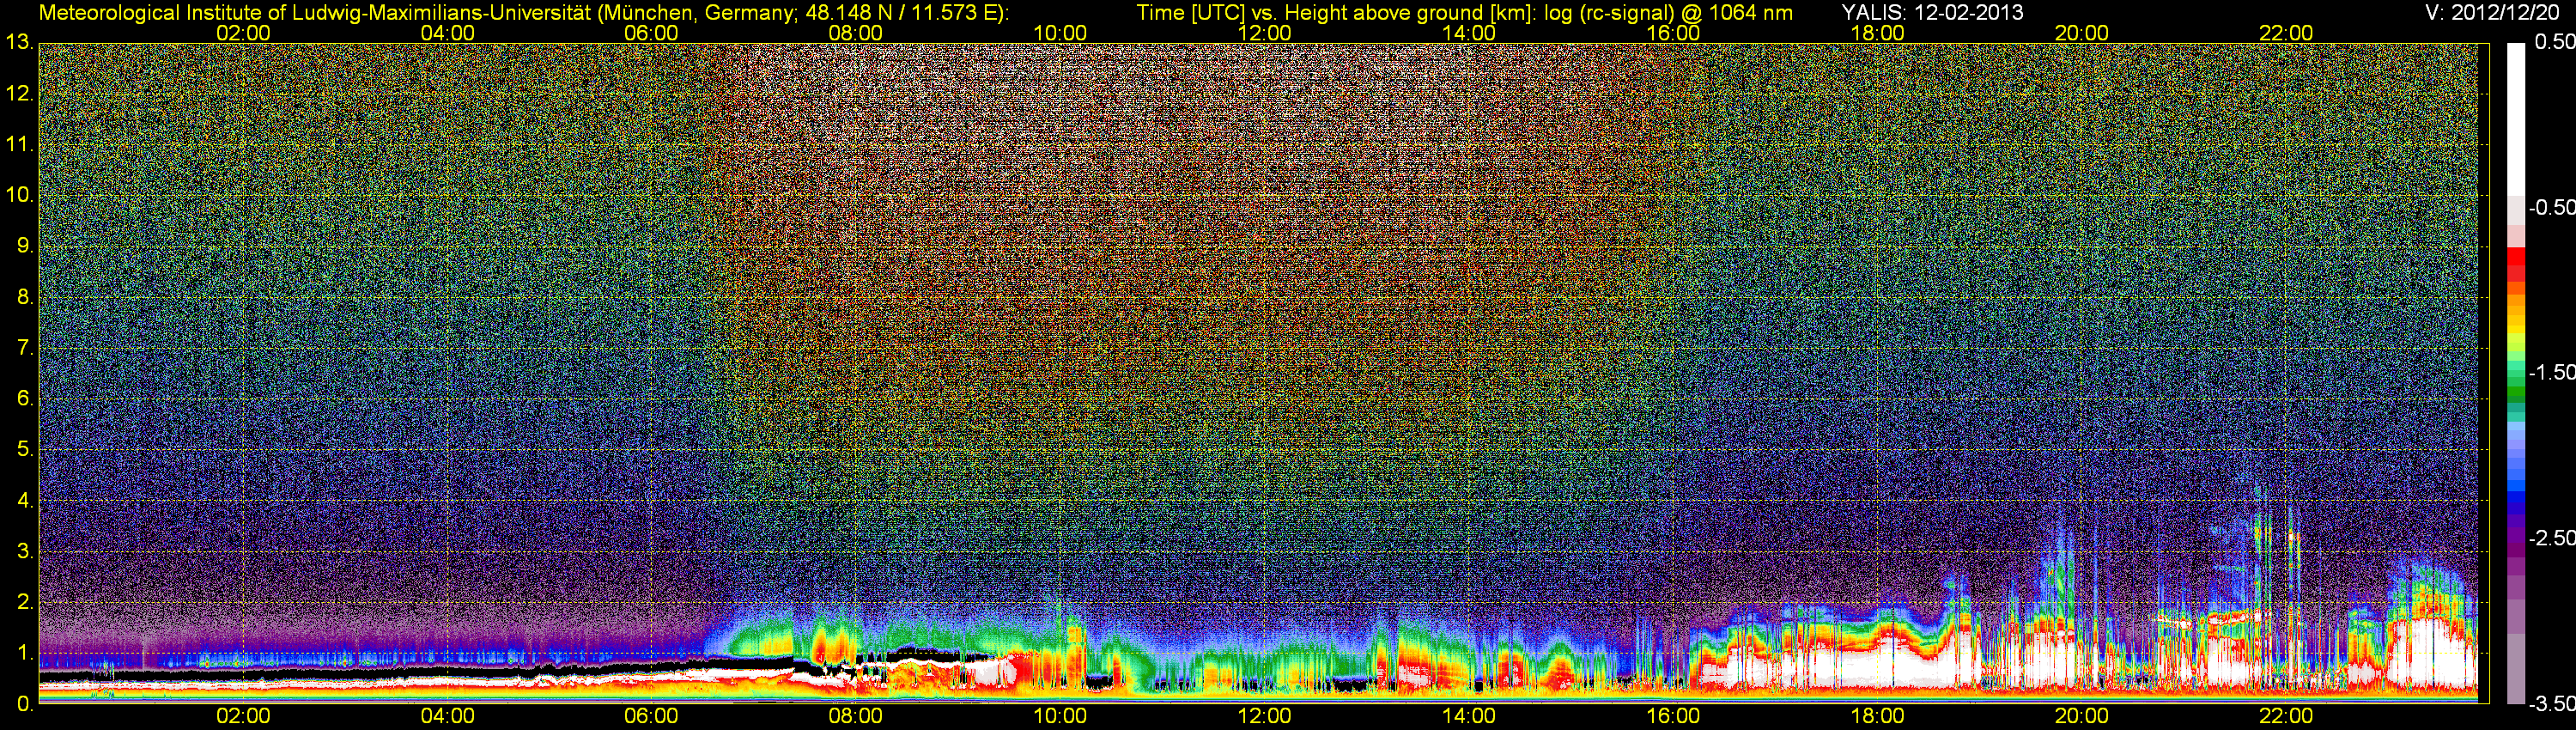
Task: Click the 12:00 label on the bottom time axis
Action: [x=1264, y=716]
